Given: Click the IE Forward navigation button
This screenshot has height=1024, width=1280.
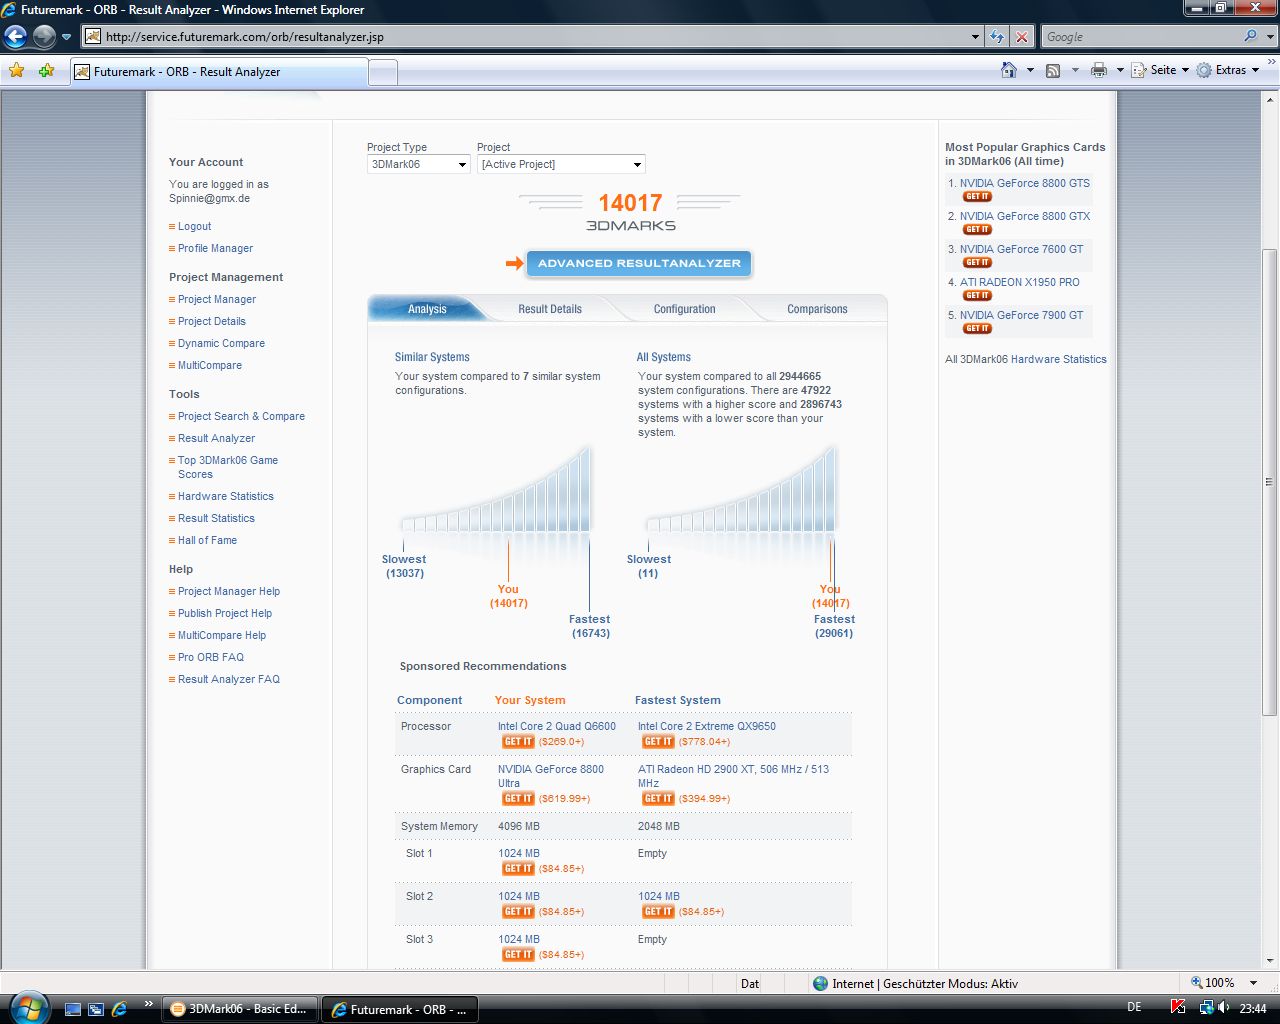Looking at the screenshot, I should (44, 37).
